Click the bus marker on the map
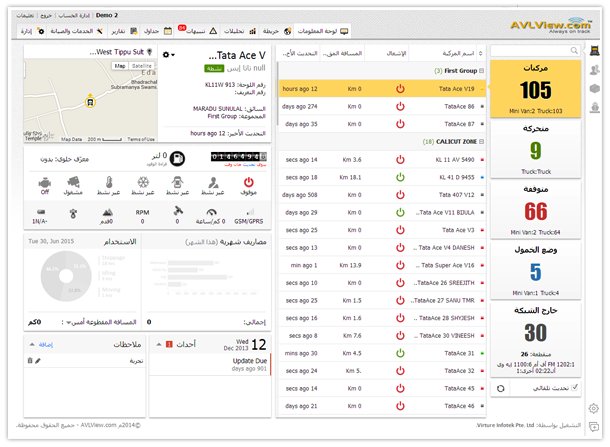The width and height of the screenshot is (610, 447). (91, 100)
